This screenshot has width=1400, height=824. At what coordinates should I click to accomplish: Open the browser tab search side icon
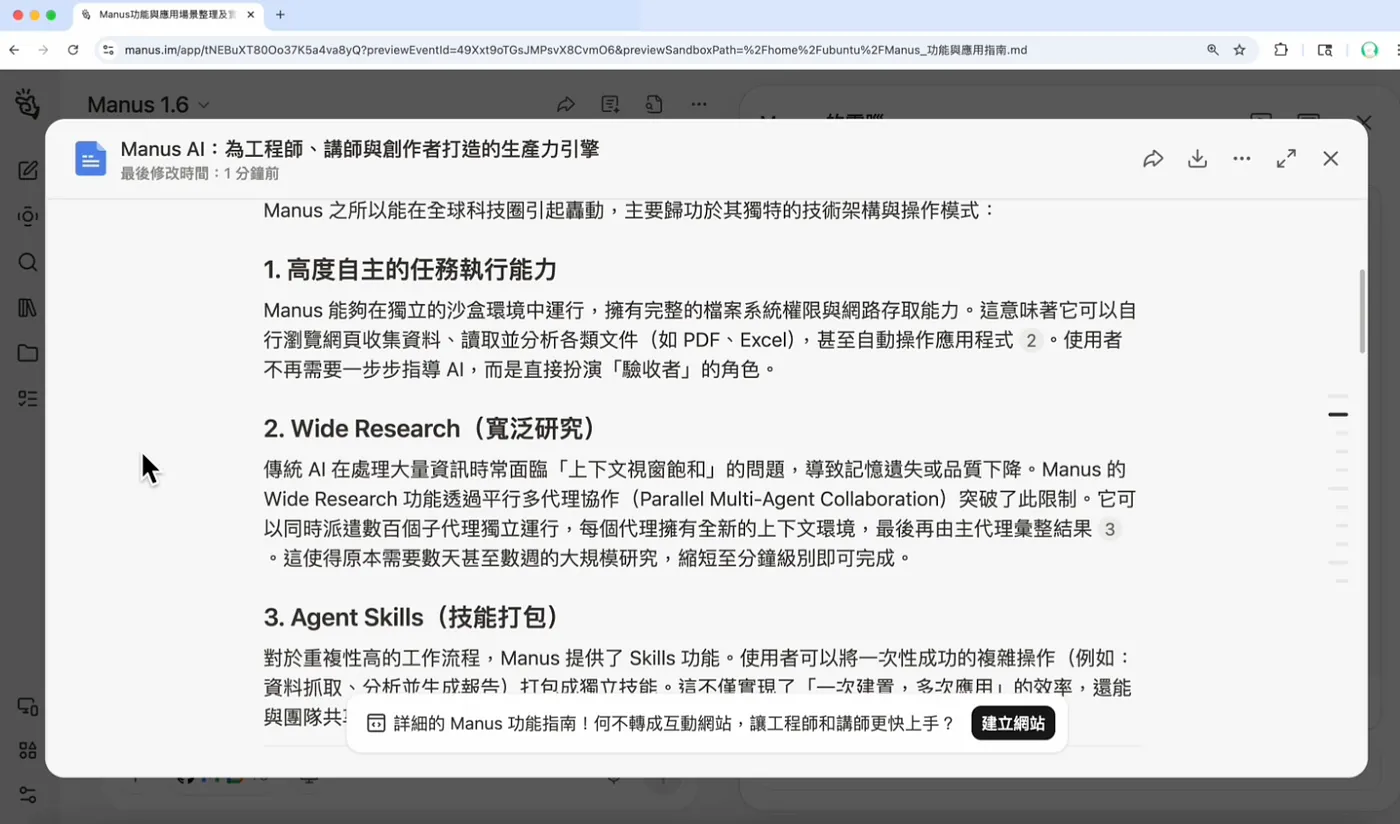click(x=1325, y=50)
